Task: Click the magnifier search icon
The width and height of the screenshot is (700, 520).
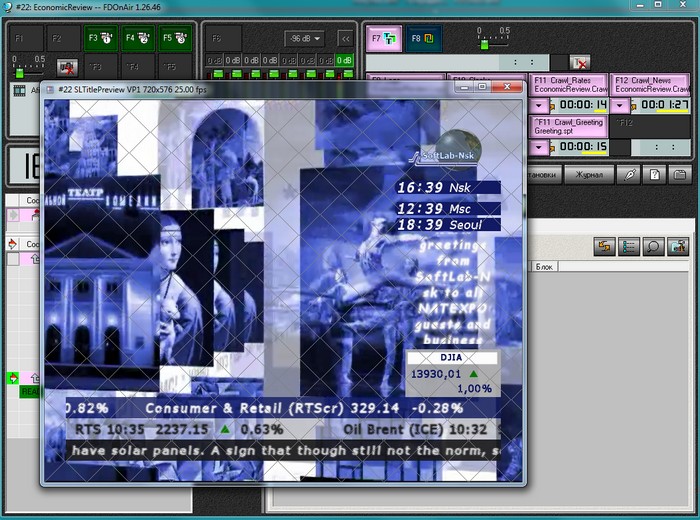Action: [654, 246]
